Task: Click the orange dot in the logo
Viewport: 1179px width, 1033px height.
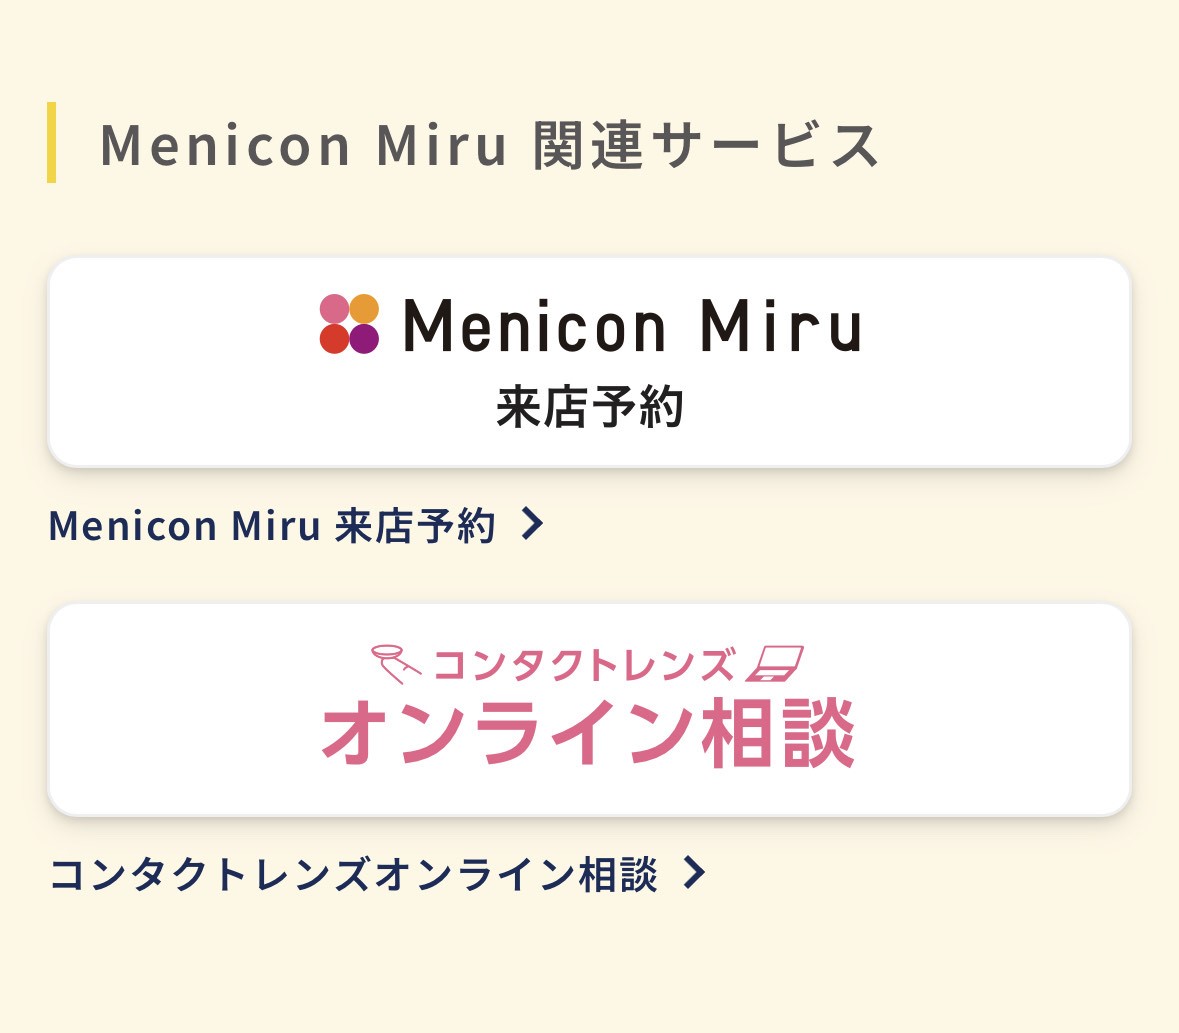Action: point(364,309)
